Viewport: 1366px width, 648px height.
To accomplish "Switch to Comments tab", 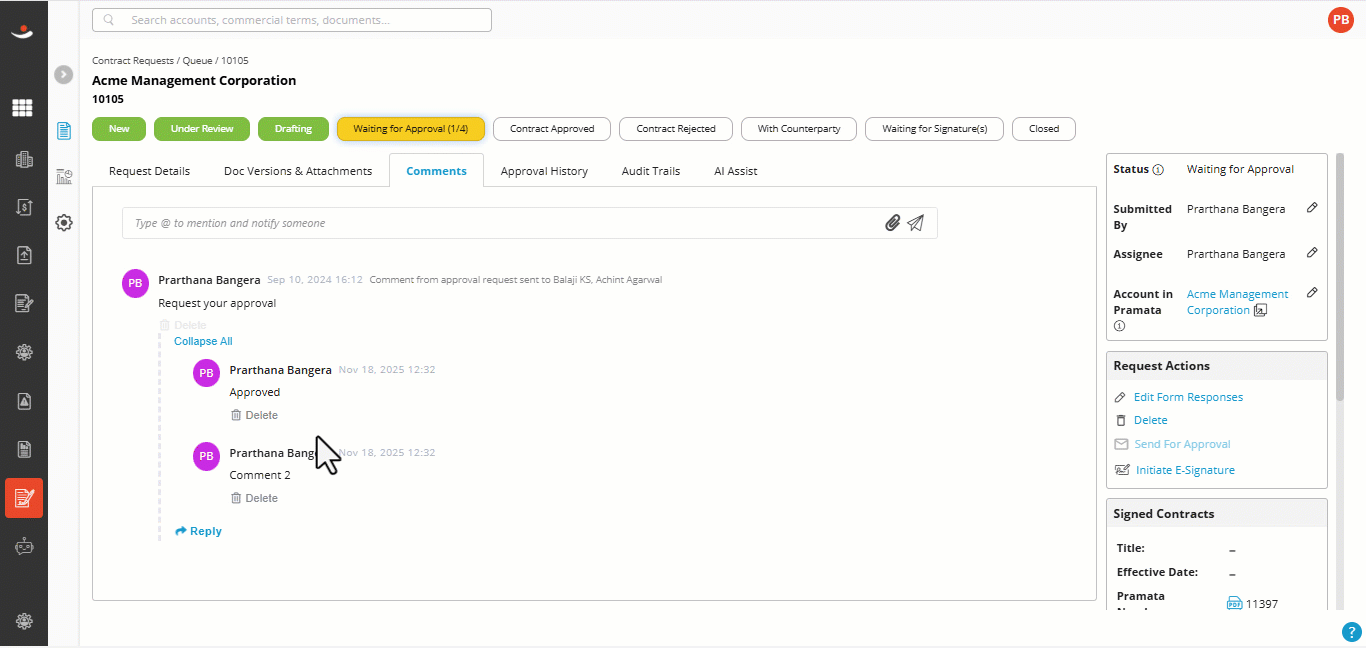I will 436,171.
